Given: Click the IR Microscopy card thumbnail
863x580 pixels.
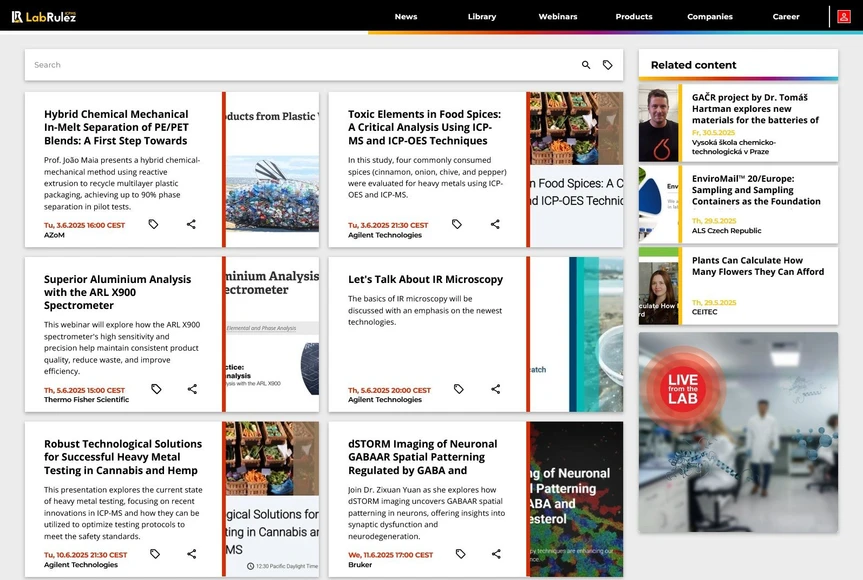Looking at the screenshot, I should [577, 334].
